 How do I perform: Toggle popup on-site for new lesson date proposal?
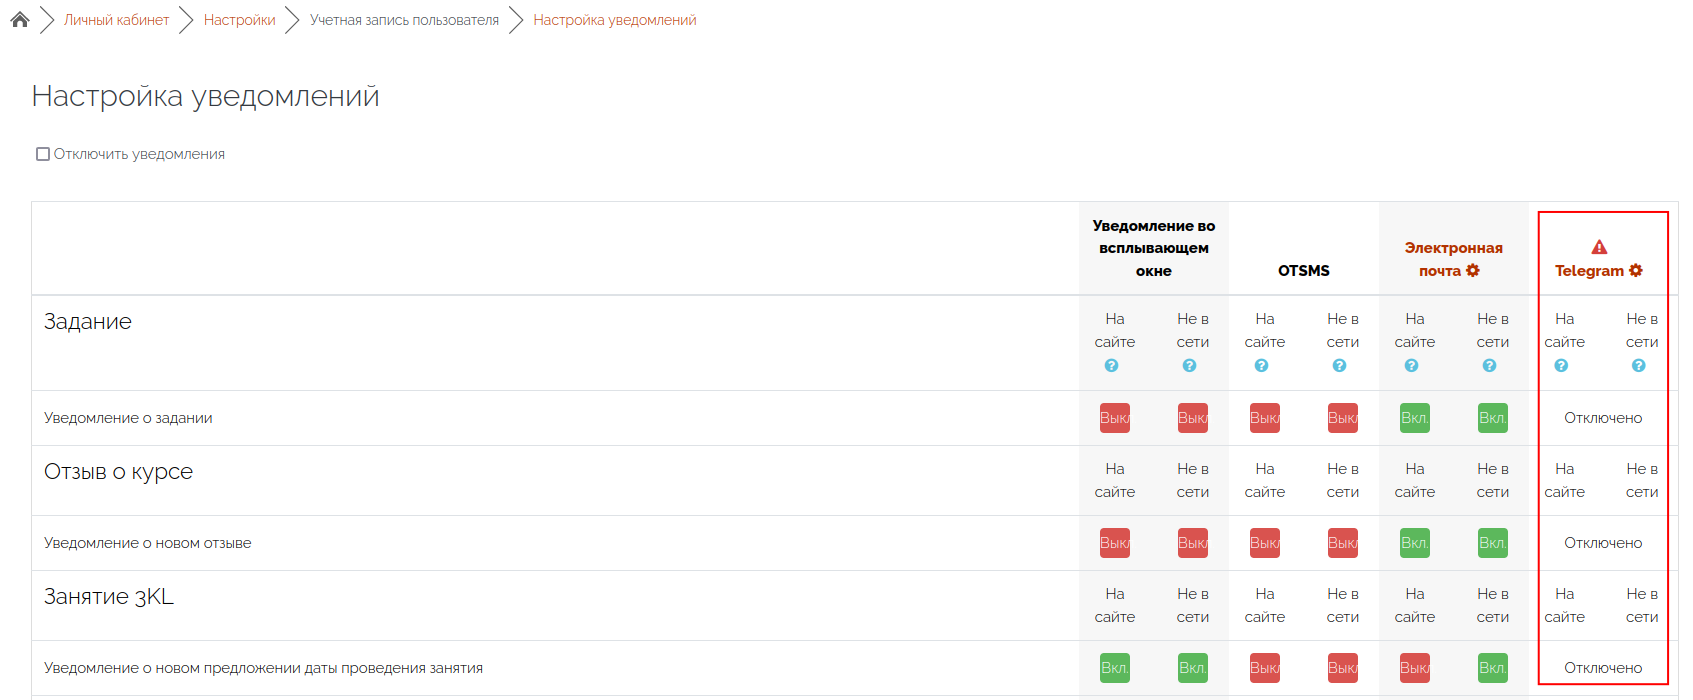click(x=1114, y=668)
